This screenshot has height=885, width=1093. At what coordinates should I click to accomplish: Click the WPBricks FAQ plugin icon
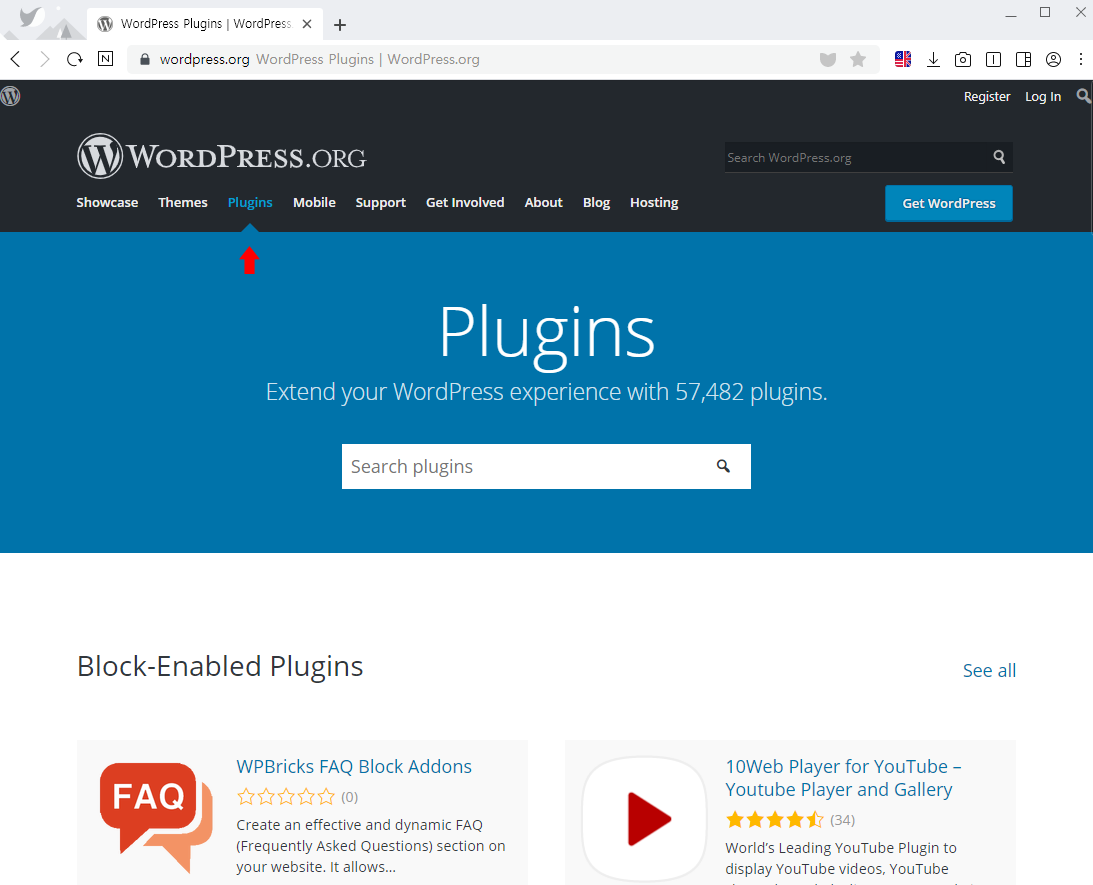155,817
